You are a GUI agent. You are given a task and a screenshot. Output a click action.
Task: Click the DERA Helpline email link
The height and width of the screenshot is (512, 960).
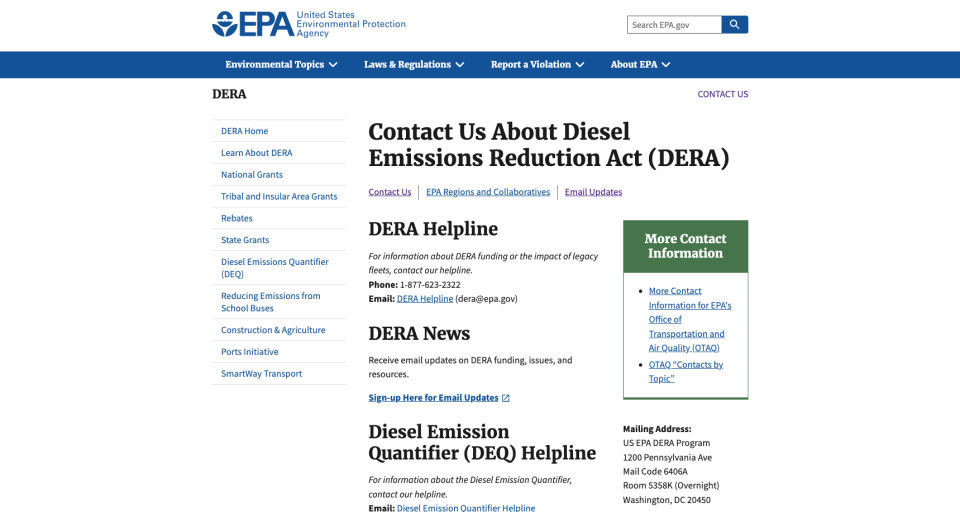(425, 299)
